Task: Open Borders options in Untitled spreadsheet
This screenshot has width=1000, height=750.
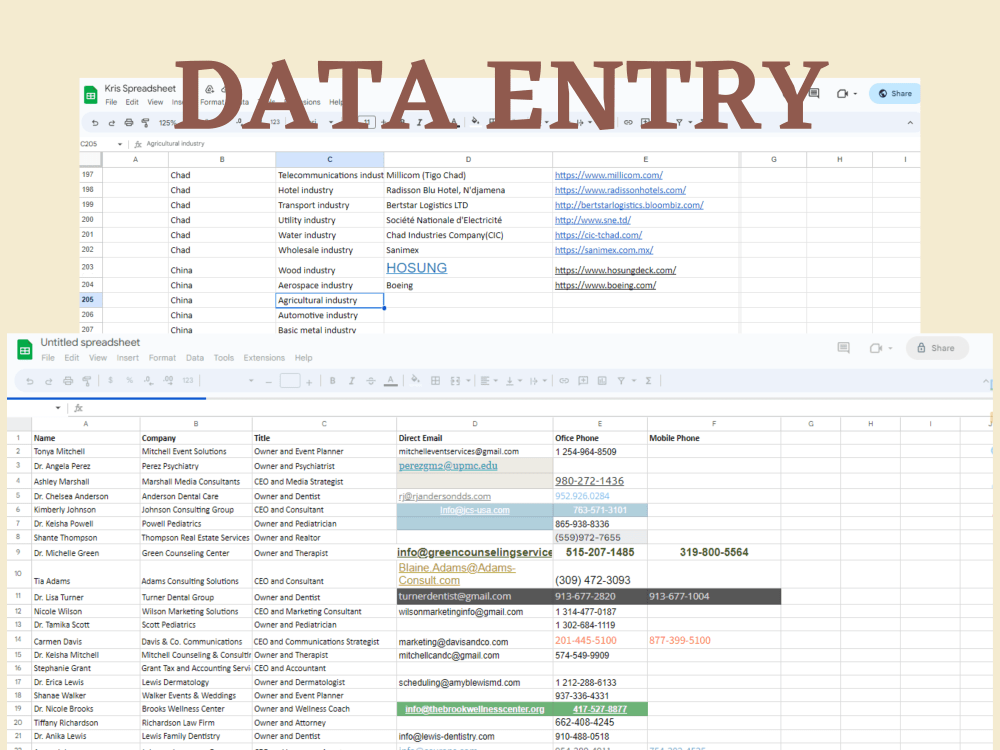Action: pos(436,381)
